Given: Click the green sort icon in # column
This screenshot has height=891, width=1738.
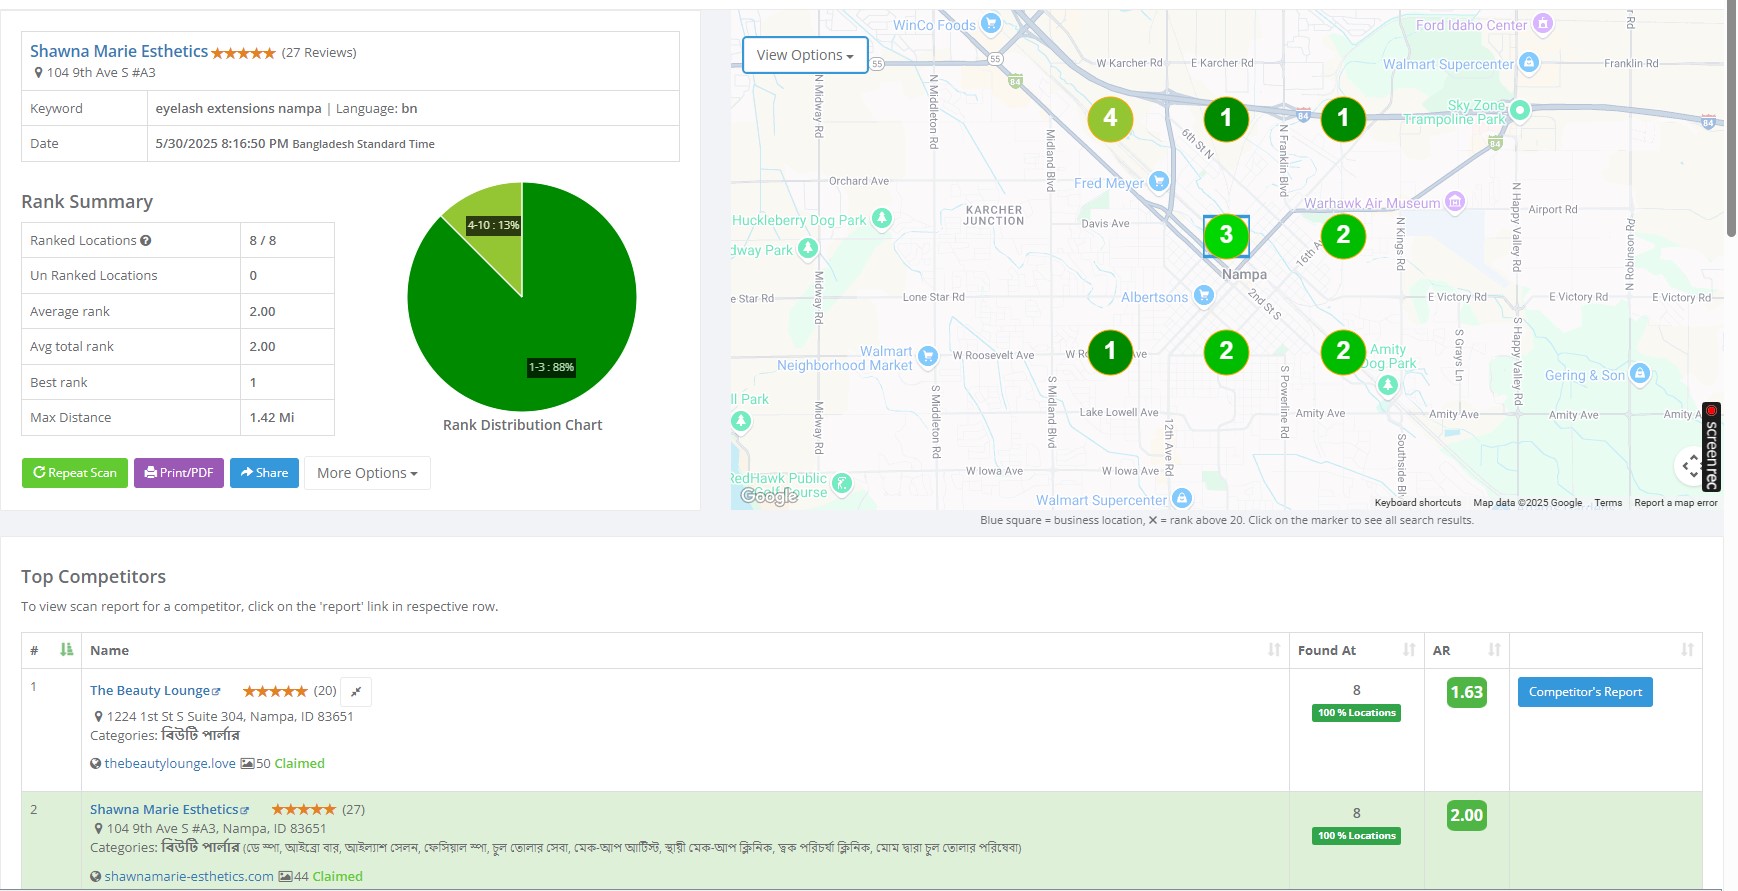Looking at the screenshot, I should coord(66,650).
